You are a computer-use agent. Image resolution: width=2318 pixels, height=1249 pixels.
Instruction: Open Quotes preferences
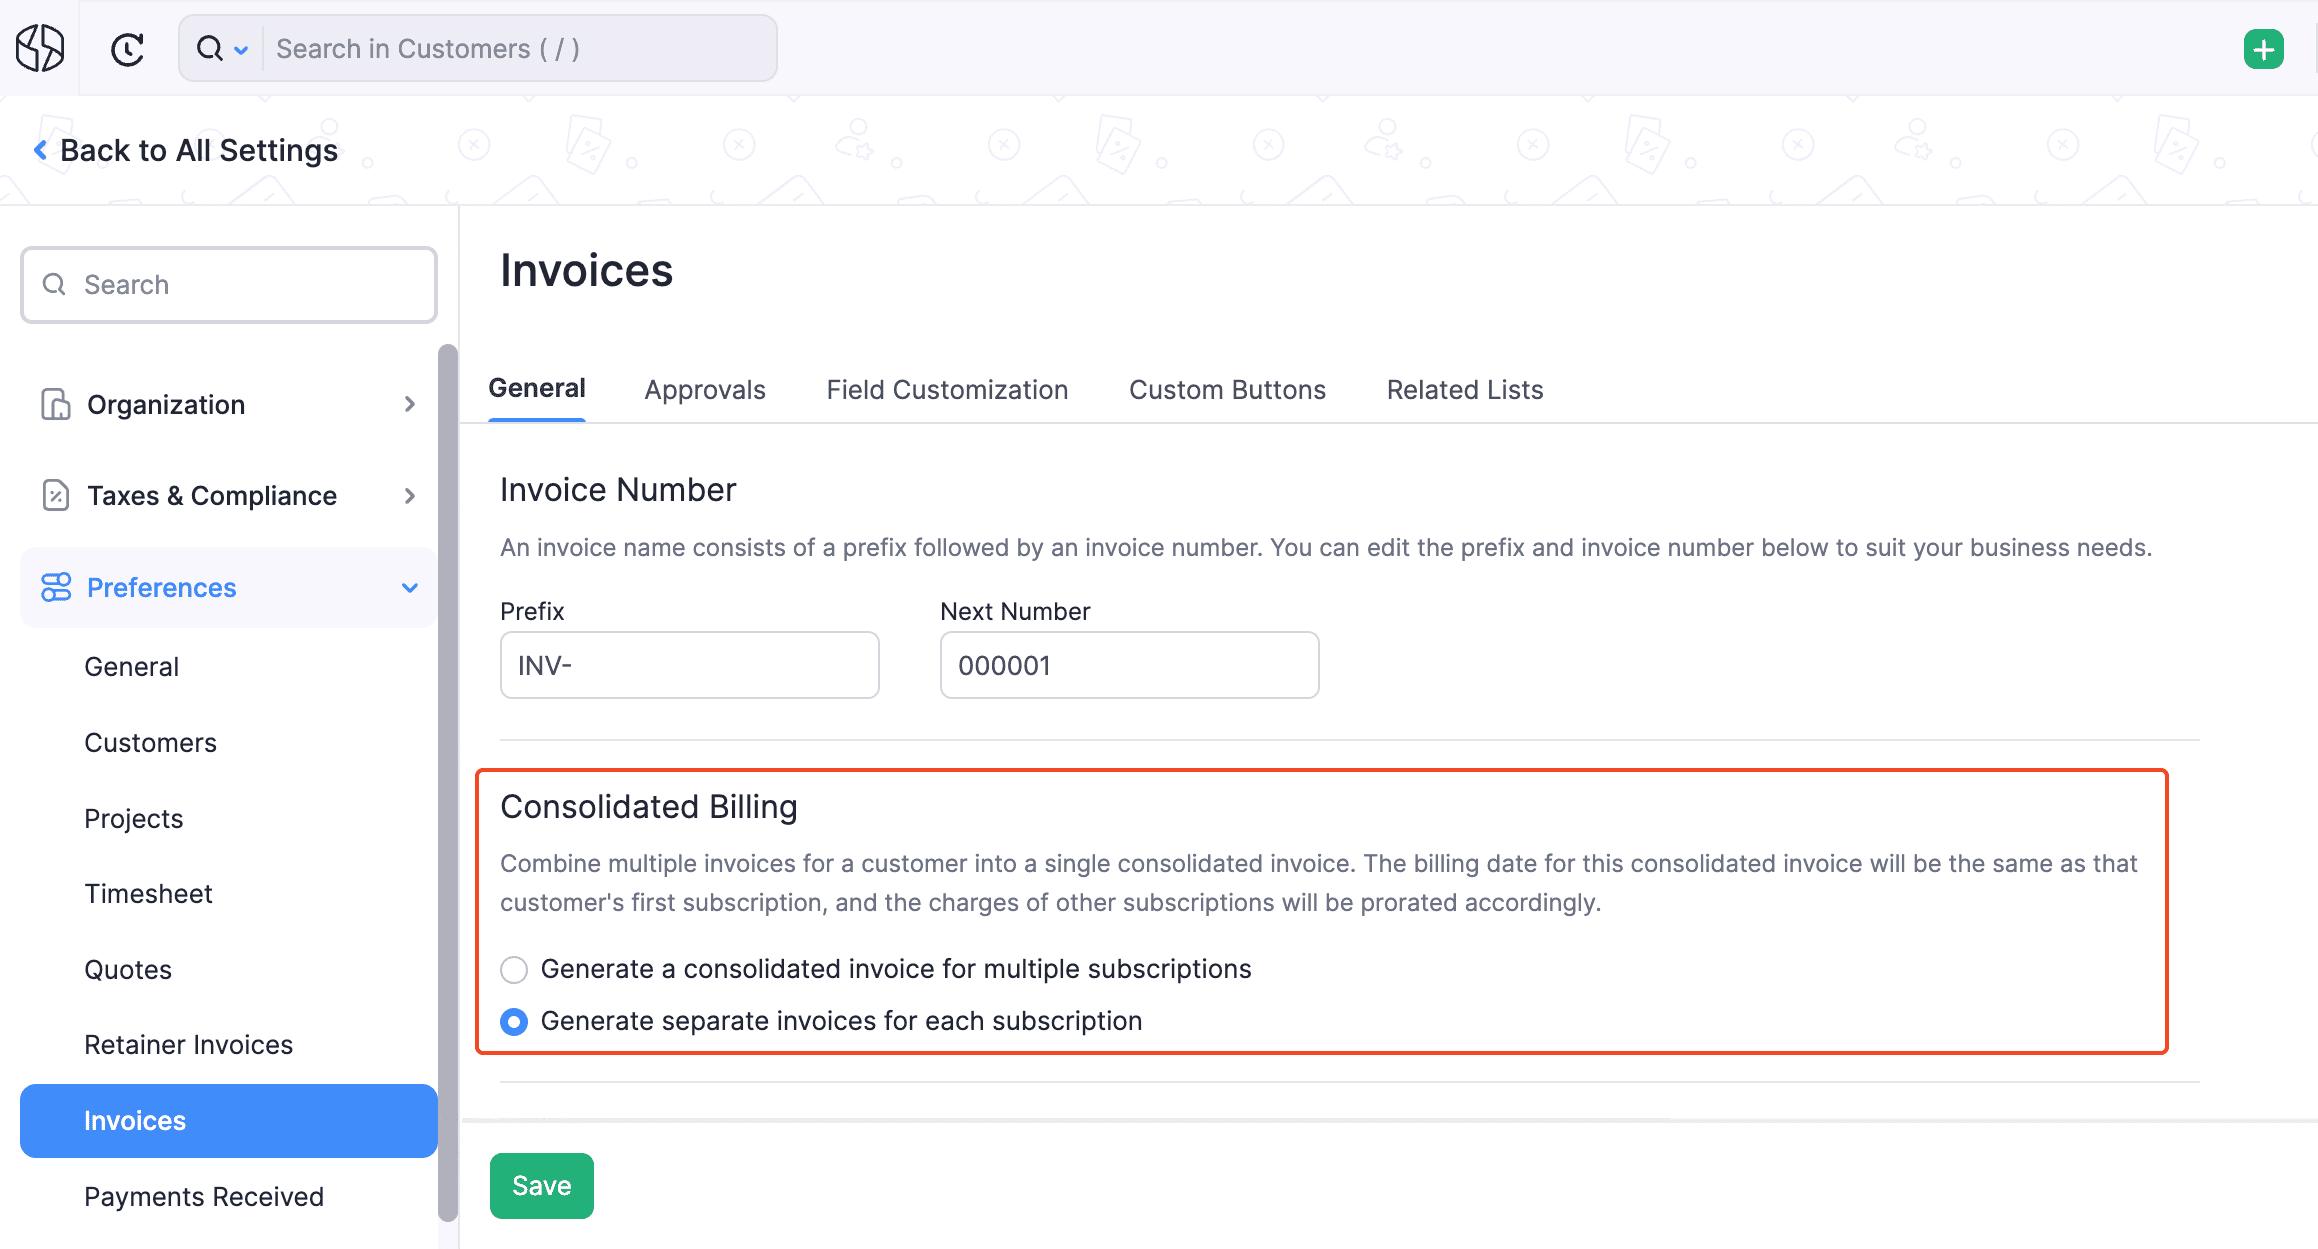(x=128, y=969)
